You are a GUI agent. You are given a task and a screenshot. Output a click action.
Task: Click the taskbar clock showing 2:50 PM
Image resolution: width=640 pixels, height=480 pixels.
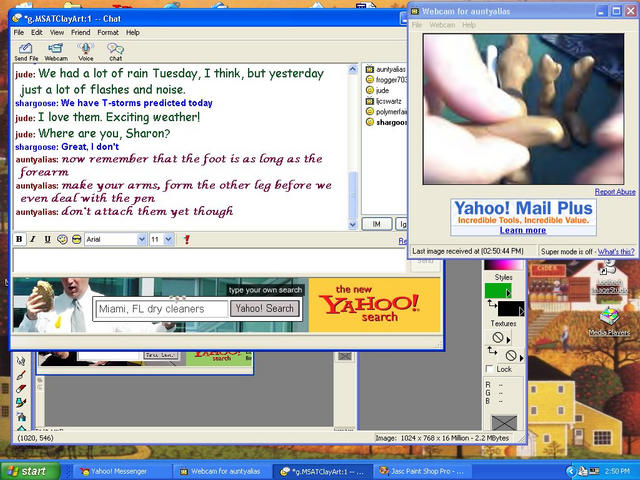tap(618, 471)
